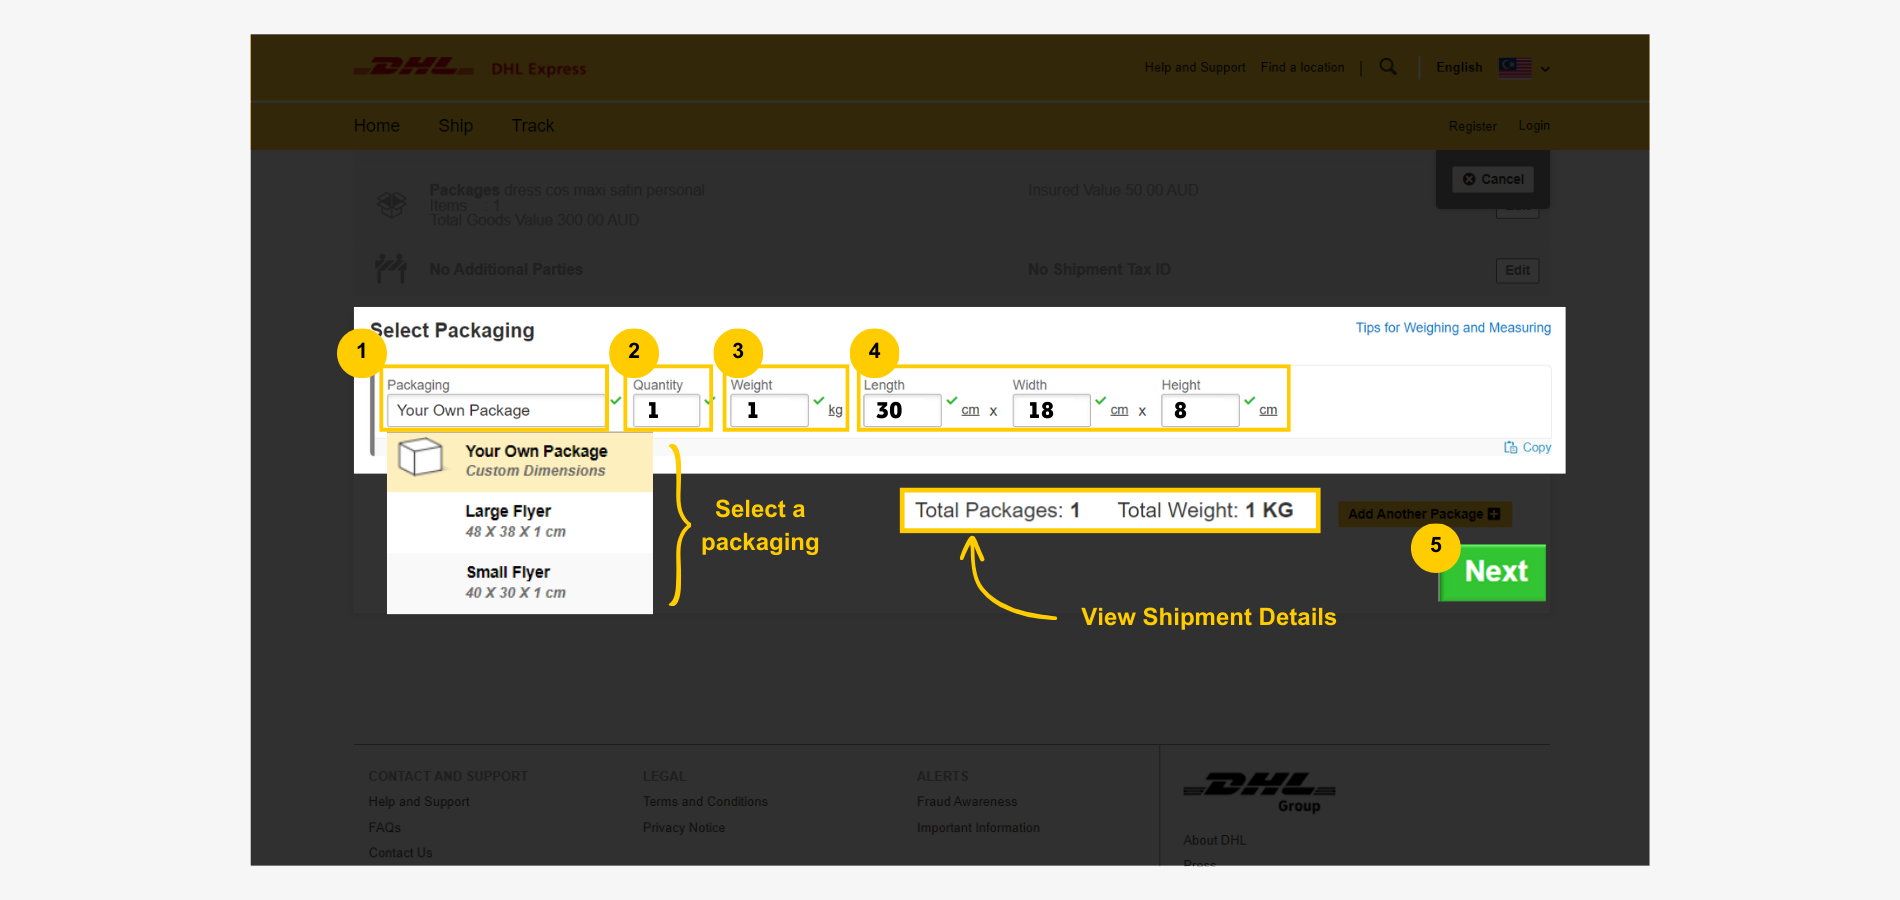Click the stacked packages icon in summary
Viewport: 1900px width, 900px height.
pyautogui.click(x=391, y=205)
